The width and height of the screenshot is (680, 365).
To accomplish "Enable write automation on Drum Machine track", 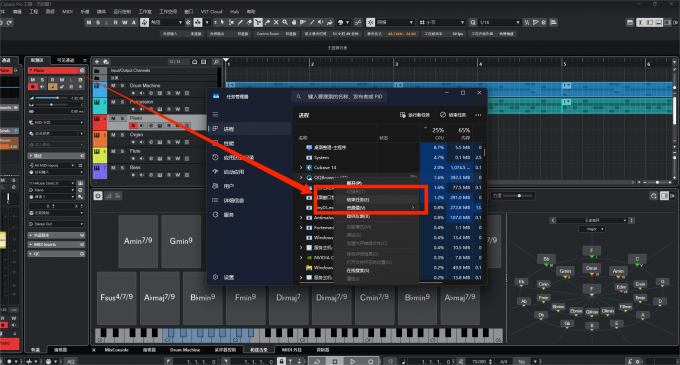I will tap(178, 93).
